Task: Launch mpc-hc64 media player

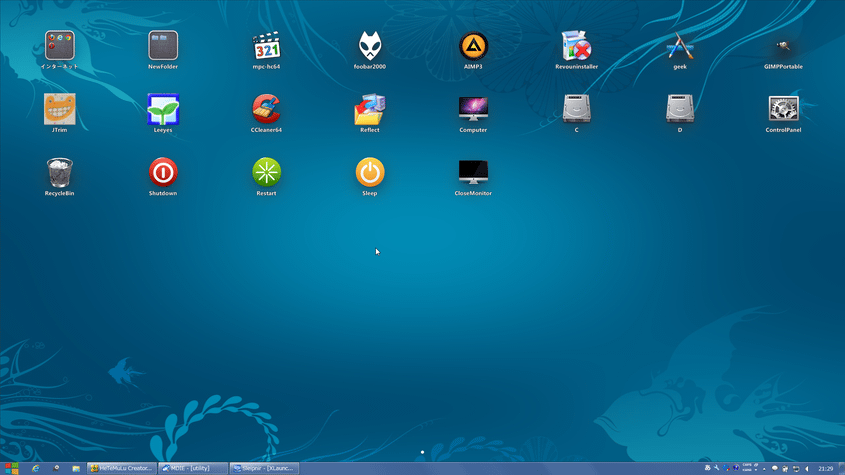Action: [266, 45]
